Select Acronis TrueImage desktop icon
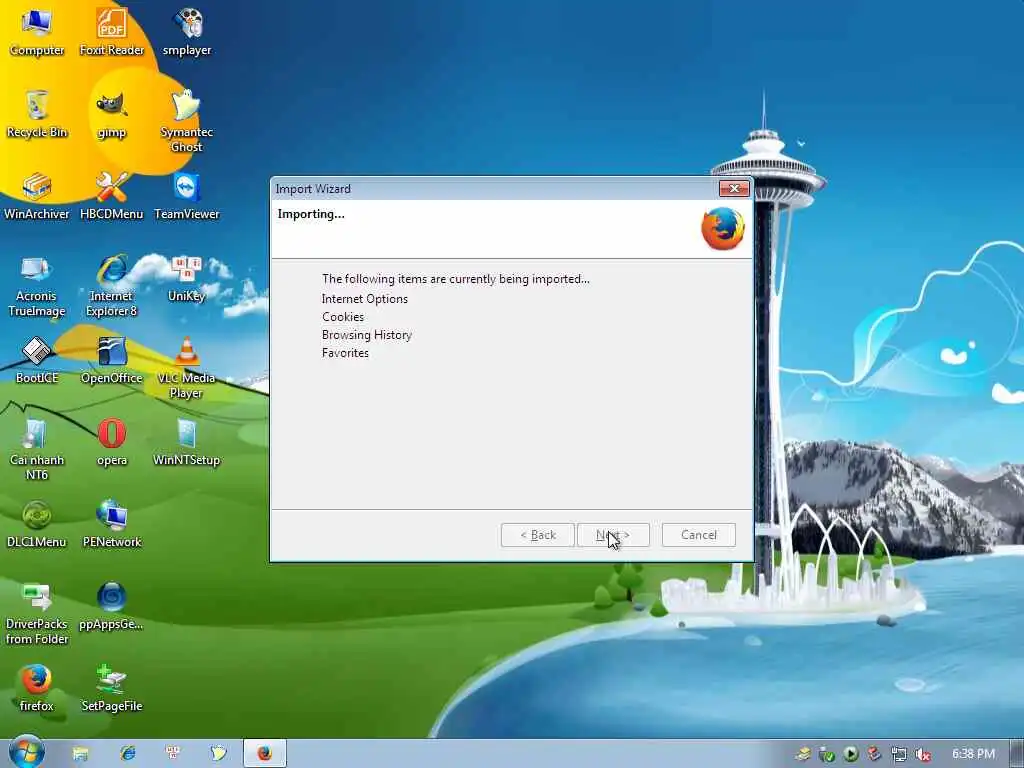The image size is (1024, 768). click(37, 286)
